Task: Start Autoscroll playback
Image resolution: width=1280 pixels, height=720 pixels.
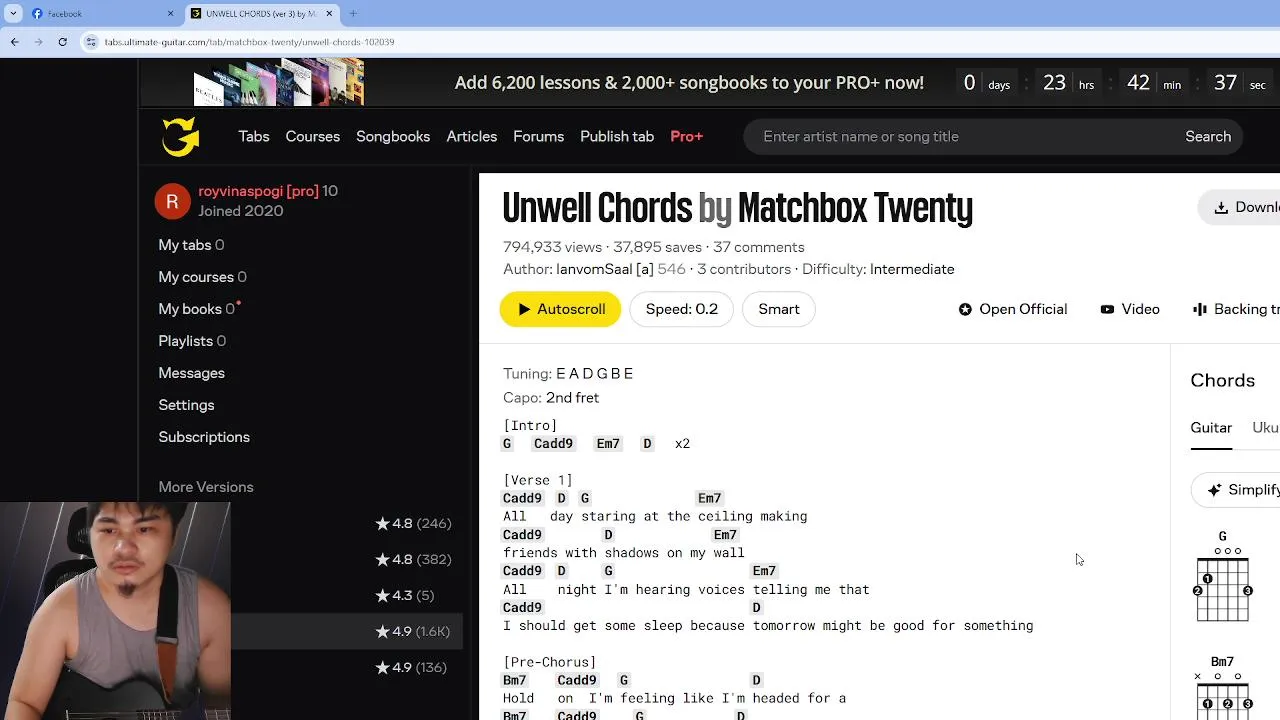Action: (560, 309)
